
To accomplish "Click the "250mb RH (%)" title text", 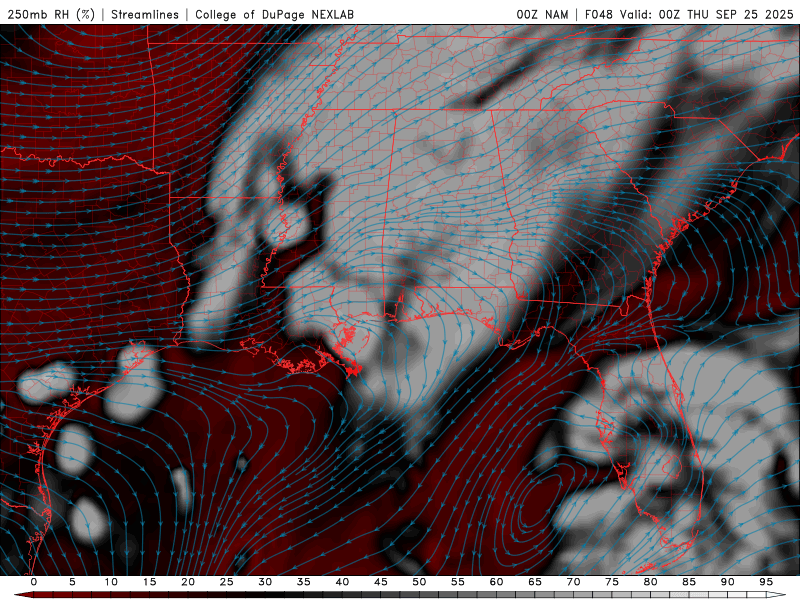I will [x=51, y=14].
